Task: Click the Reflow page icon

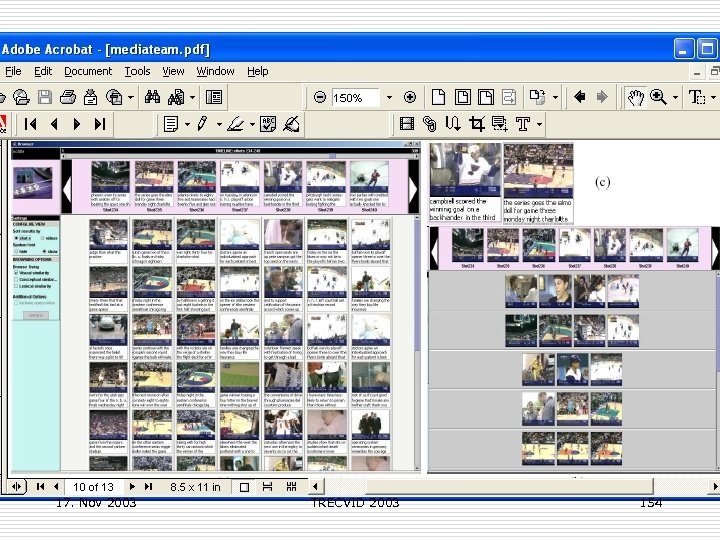Action: point(509,97)
